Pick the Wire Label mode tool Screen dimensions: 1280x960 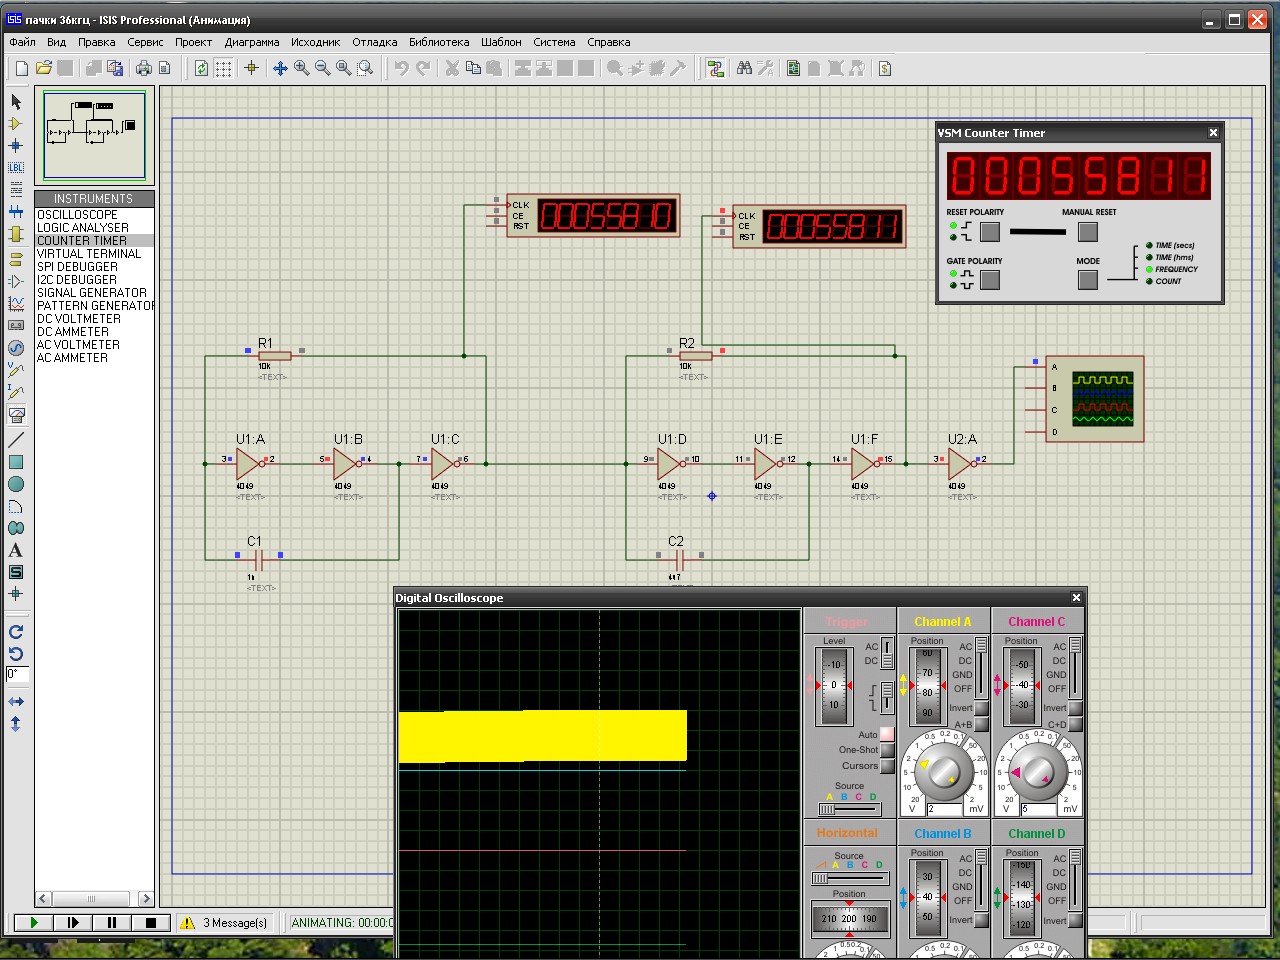pyautogui.click(x=15, y=168)
